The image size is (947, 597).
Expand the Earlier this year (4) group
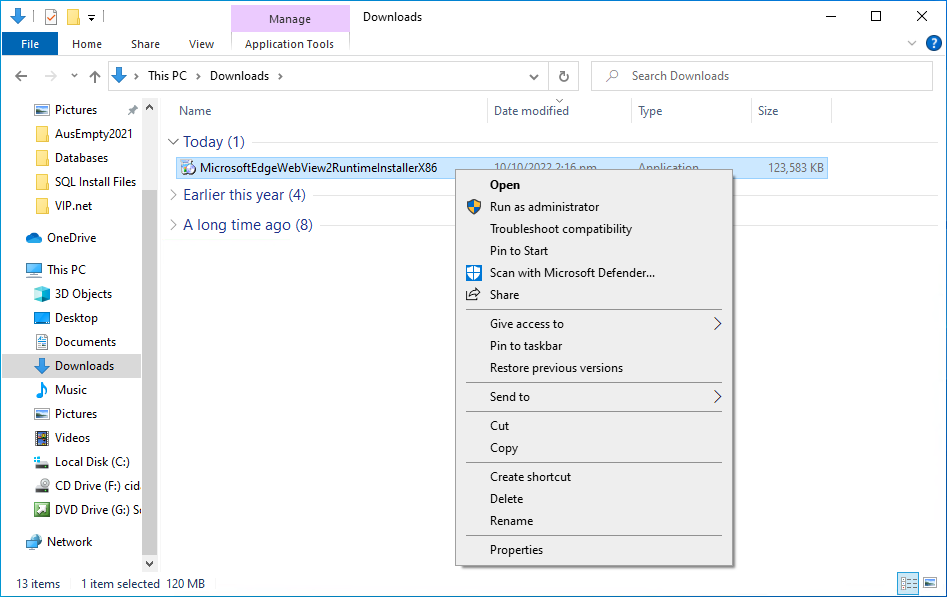click(173, 195)
